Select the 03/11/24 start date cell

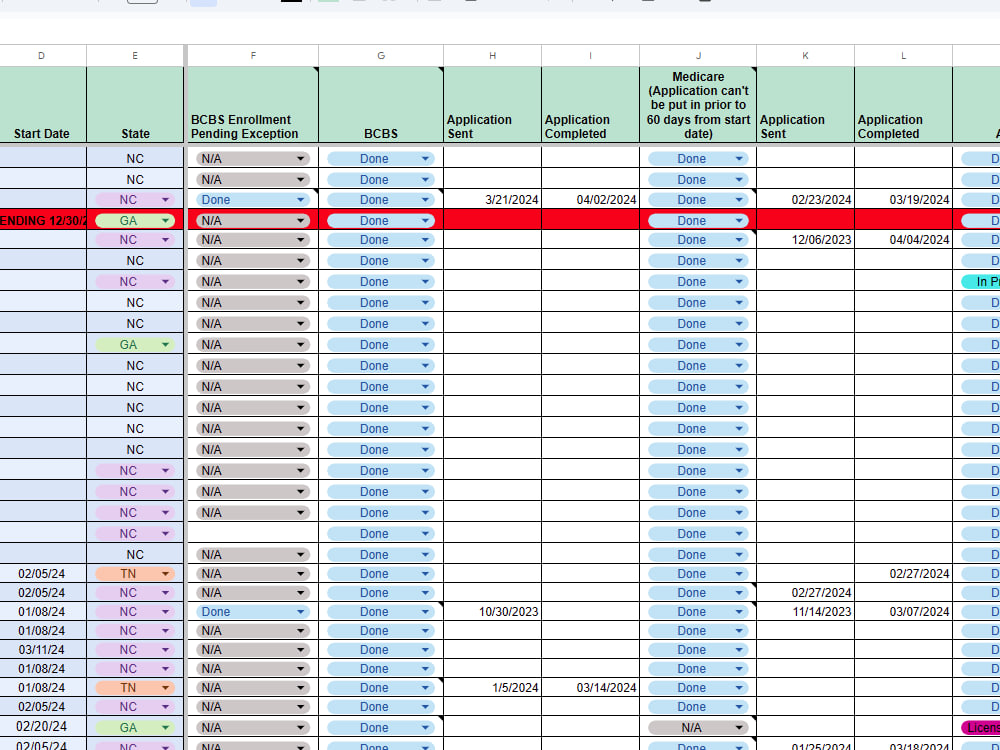pos(41,650)
